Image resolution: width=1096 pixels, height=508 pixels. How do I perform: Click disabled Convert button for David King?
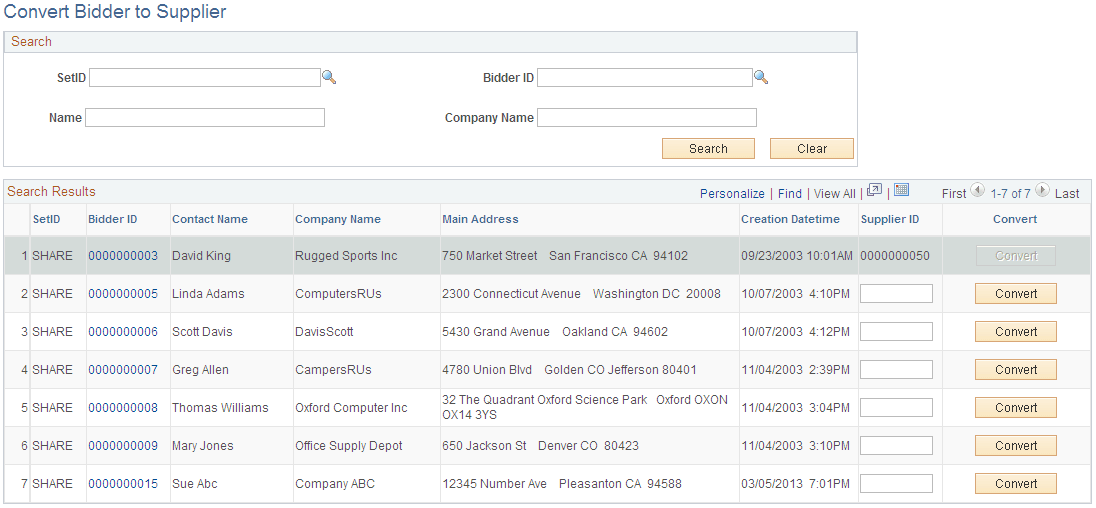click(1016, 256)
